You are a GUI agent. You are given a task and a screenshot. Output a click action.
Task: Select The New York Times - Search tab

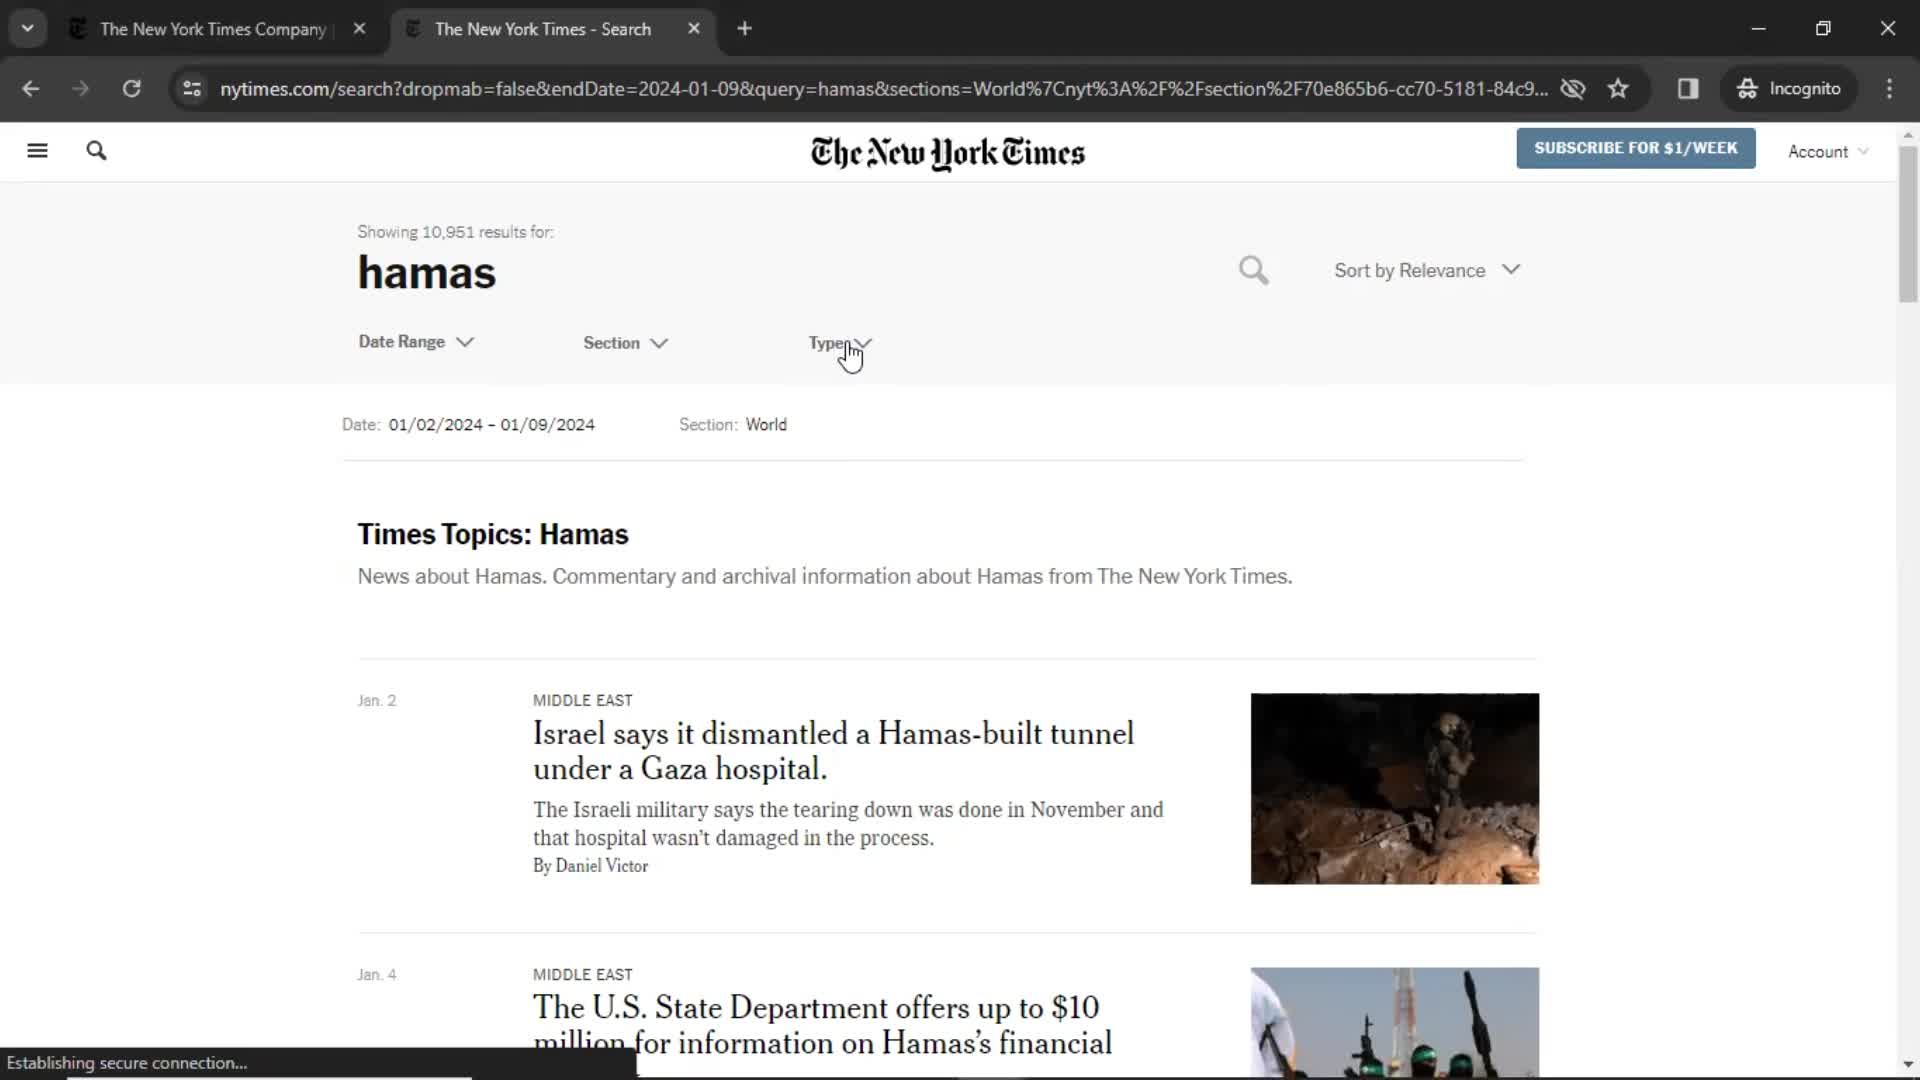[542, 29]
